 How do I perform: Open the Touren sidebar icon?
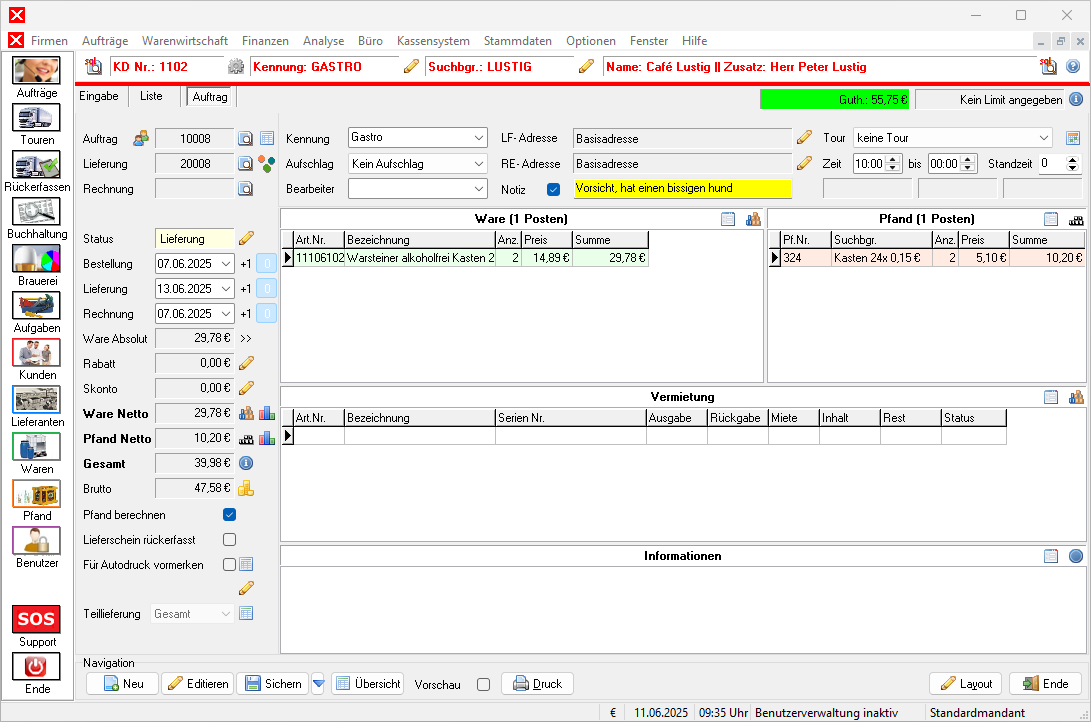37,118
